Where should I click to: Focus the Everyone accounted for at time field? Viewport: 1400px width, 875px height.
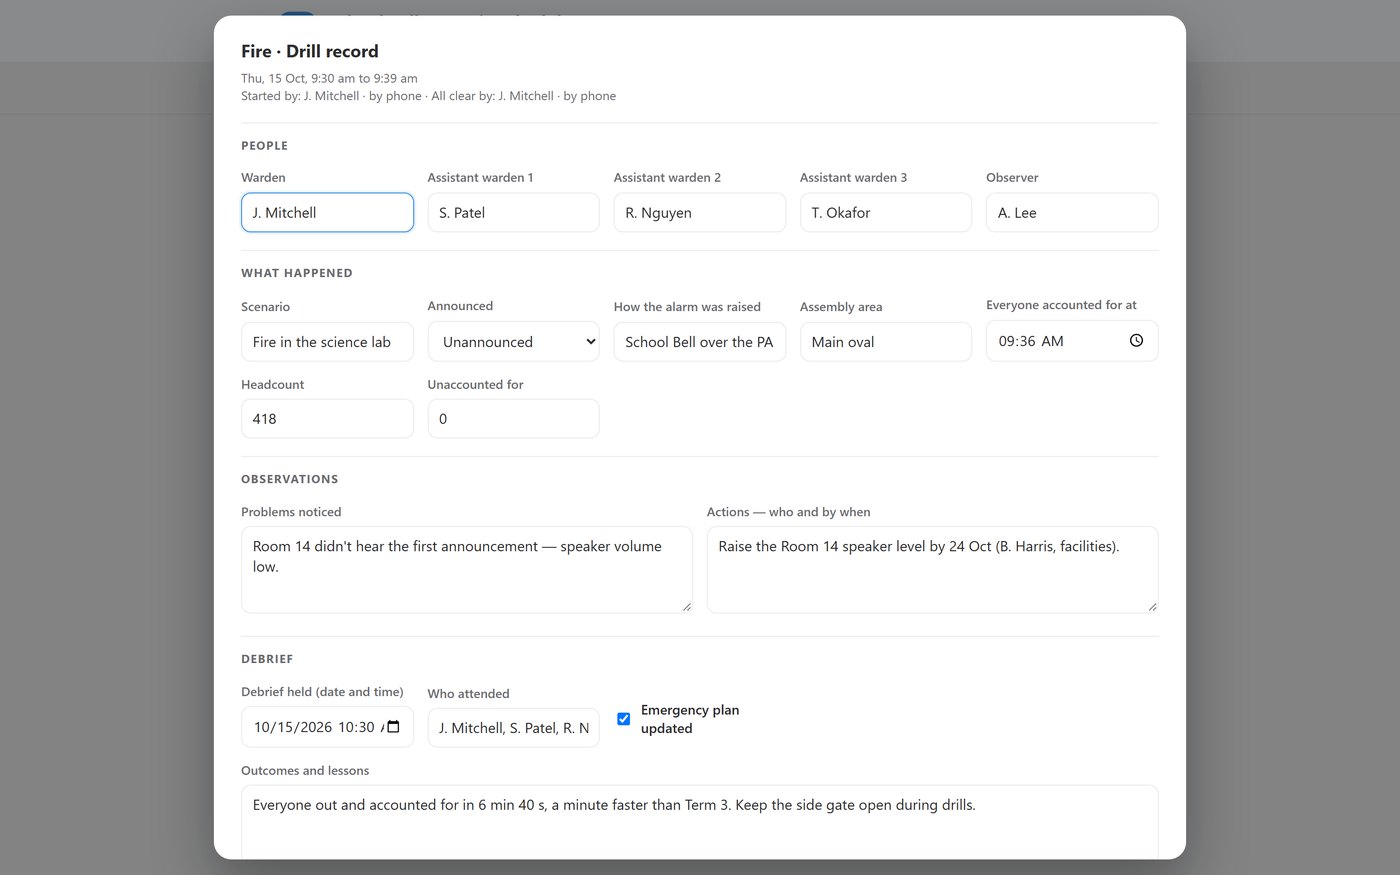pyautogui.click(x=1072, y=341)
